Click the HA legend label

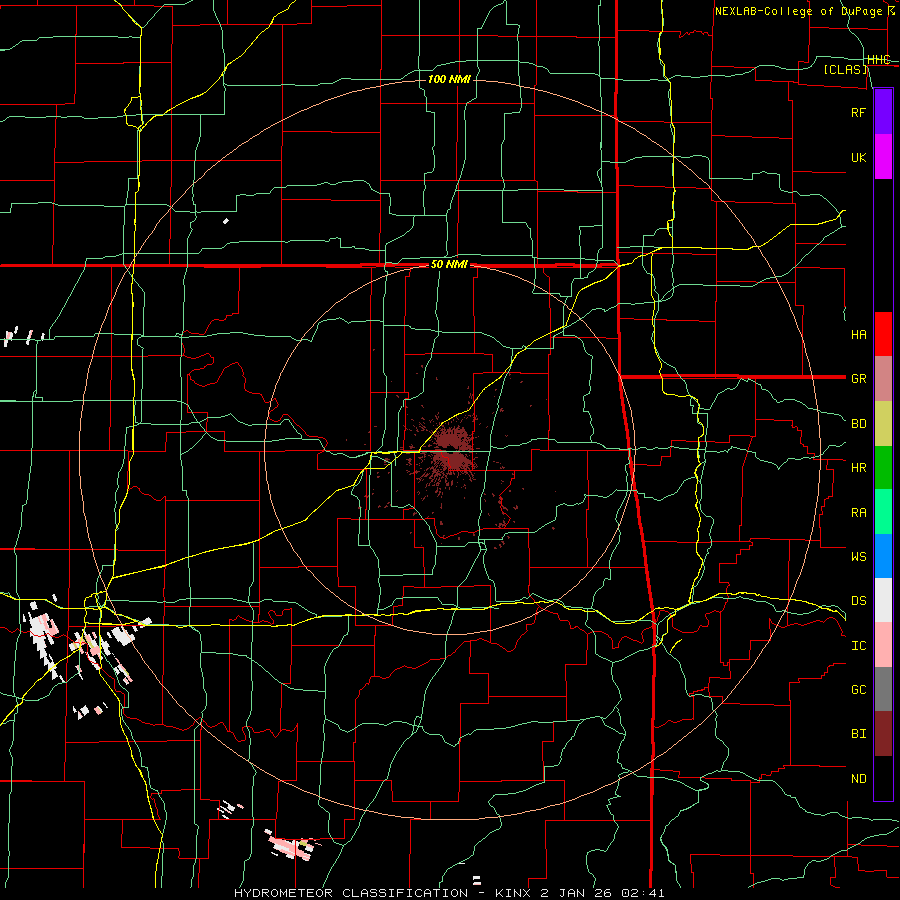858,334
